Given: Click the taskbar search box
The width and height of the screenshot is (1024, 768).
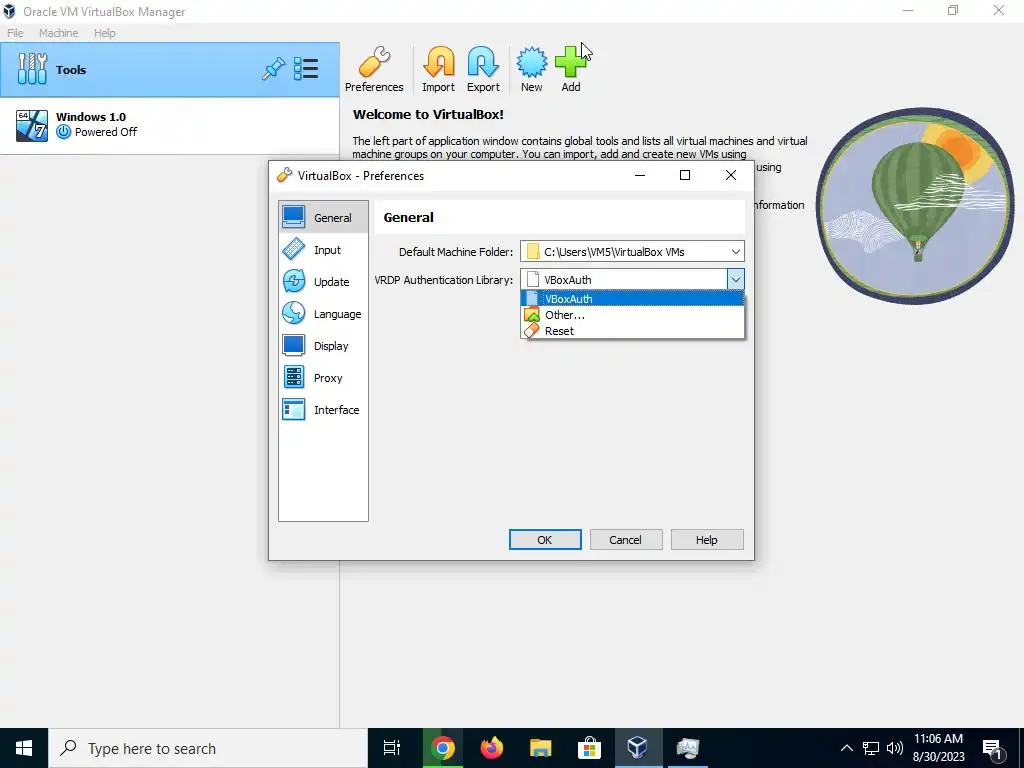Looking at the screenshot, I should 208,748.
